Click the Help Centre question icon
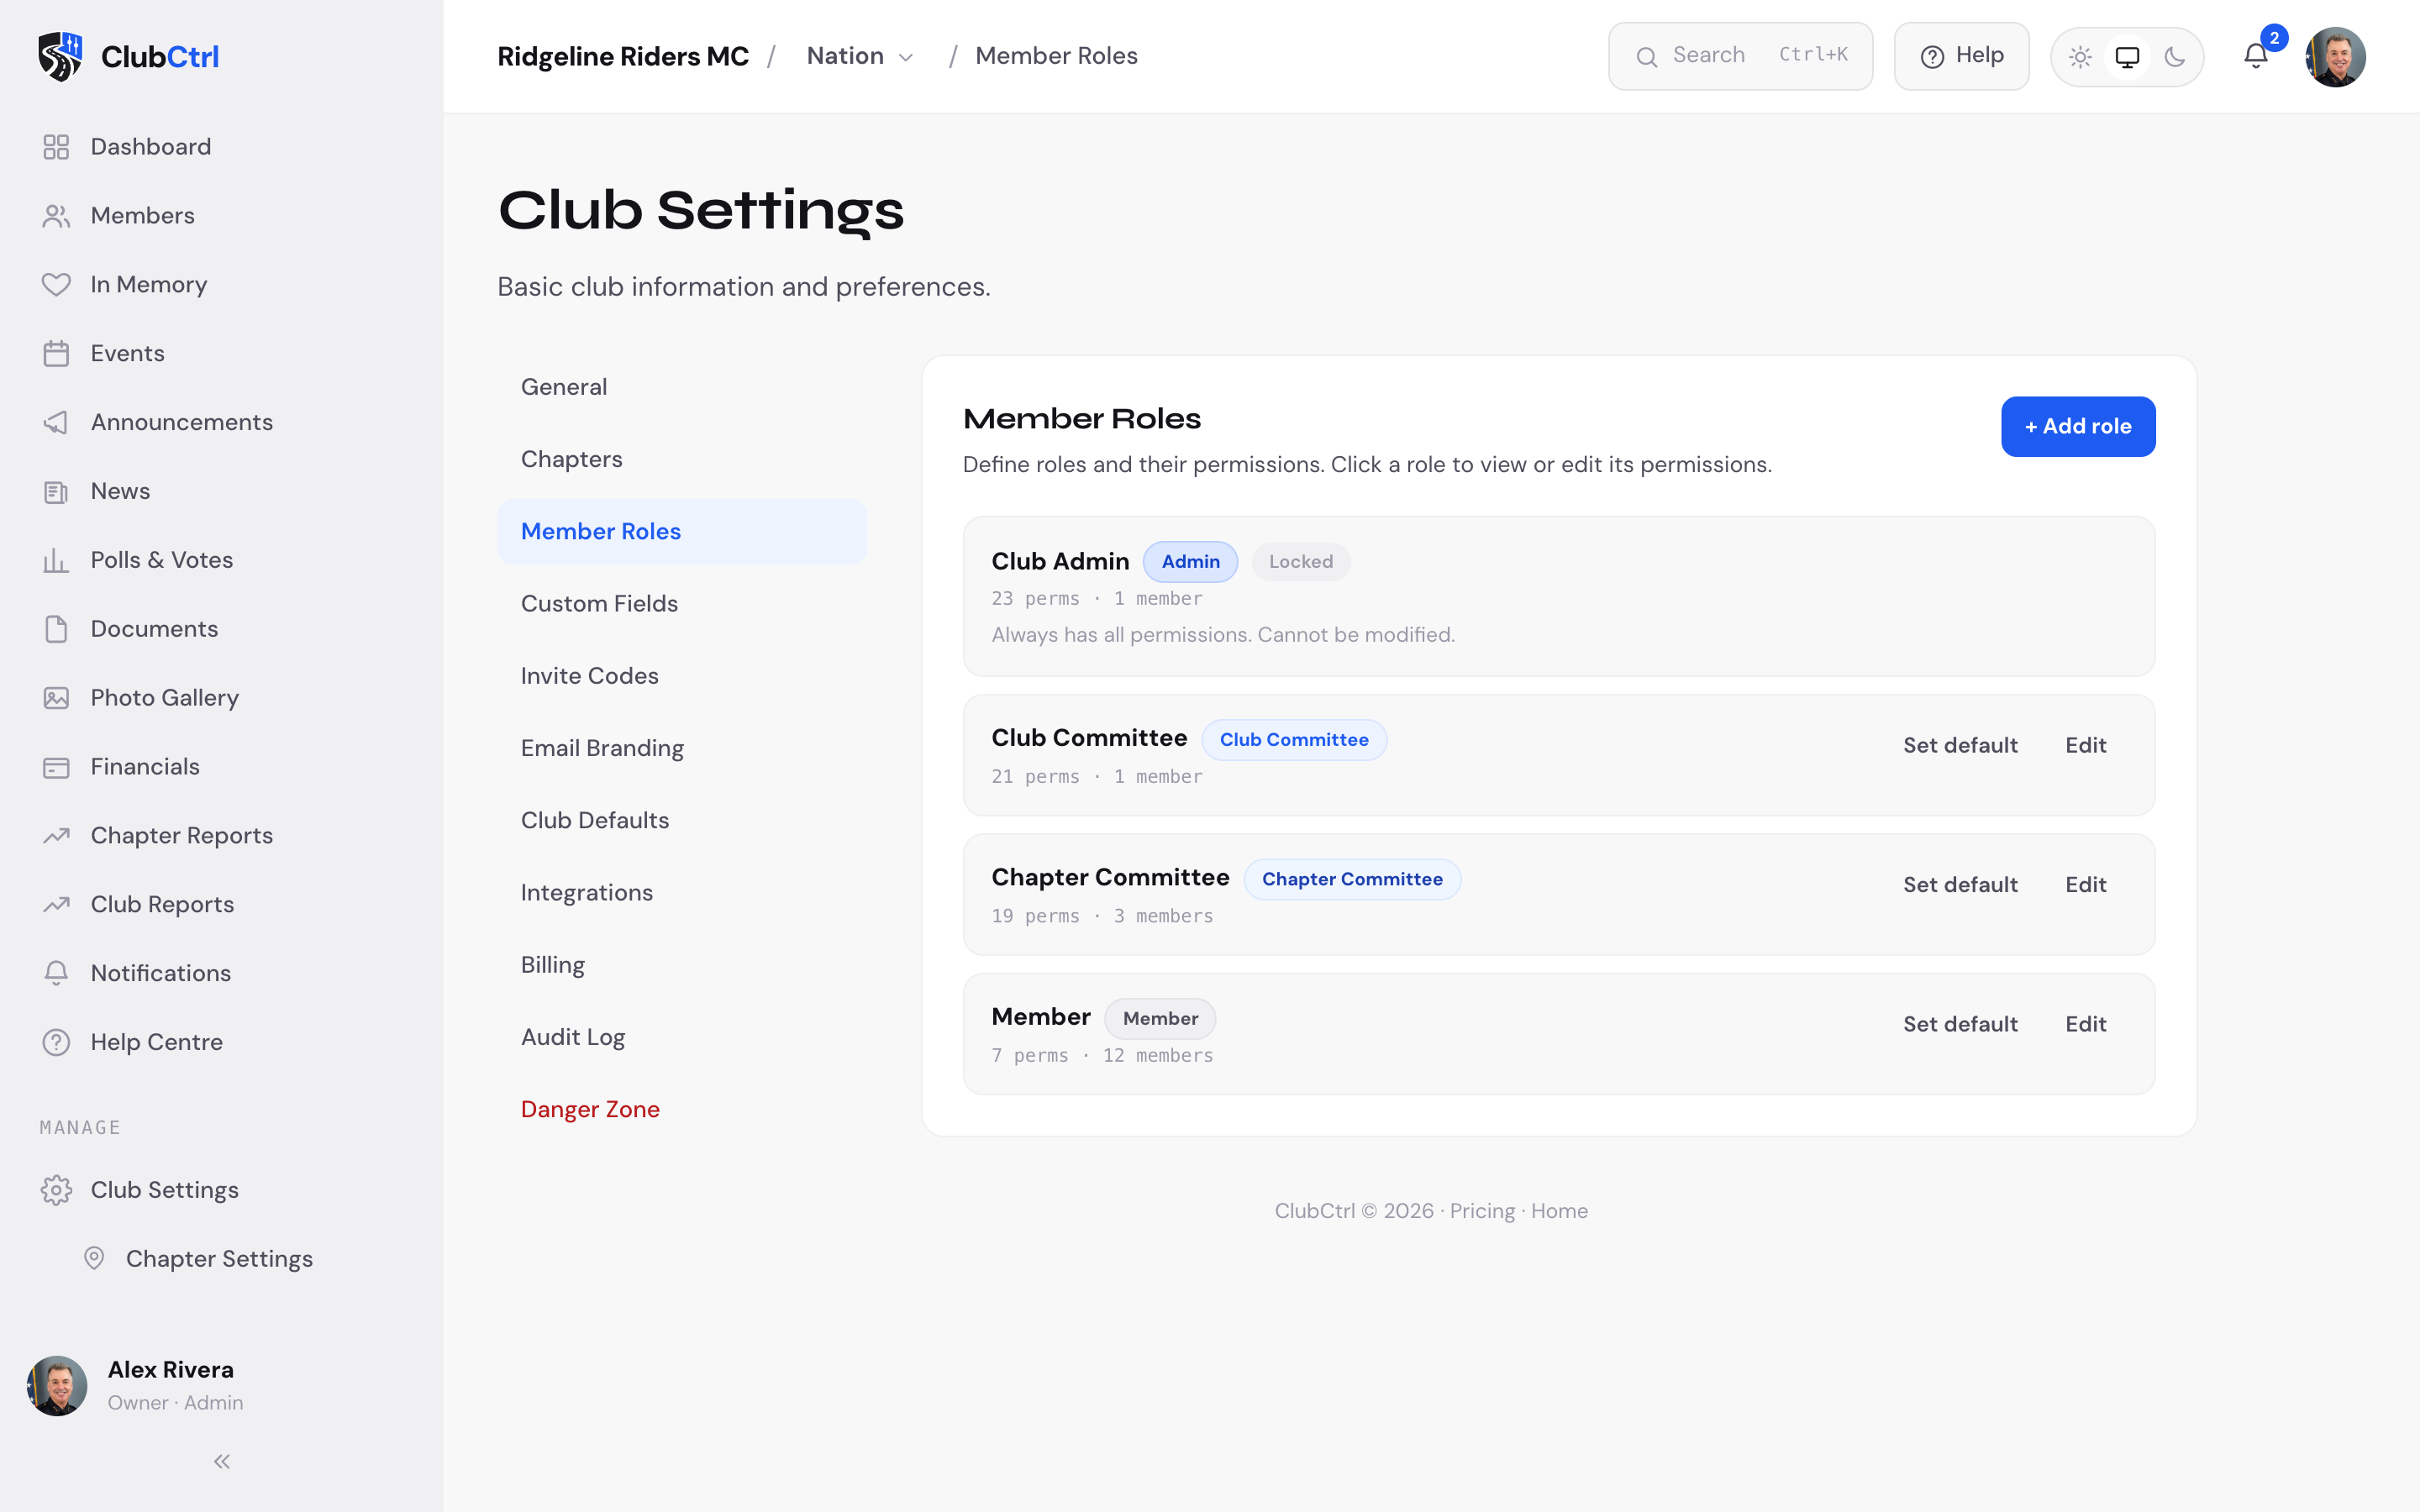 (x=56, y=1043)
